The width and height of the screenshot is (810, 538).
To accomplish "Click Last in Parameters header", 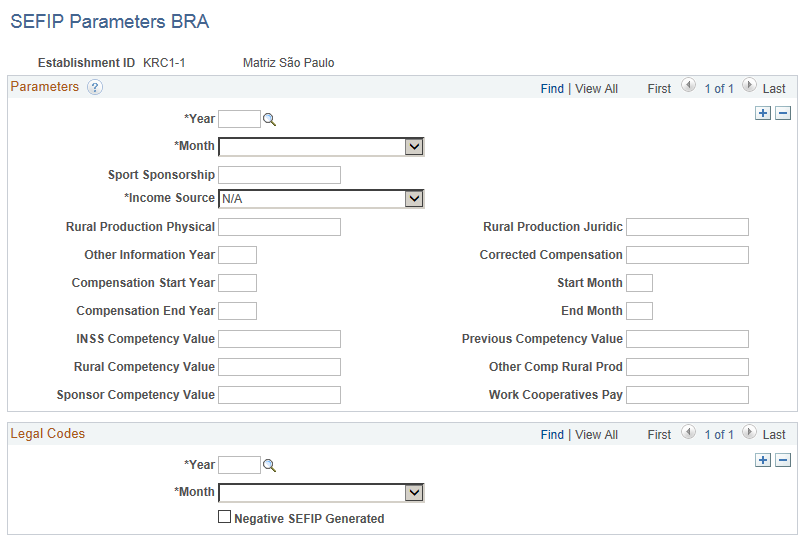I will point(774,89).
